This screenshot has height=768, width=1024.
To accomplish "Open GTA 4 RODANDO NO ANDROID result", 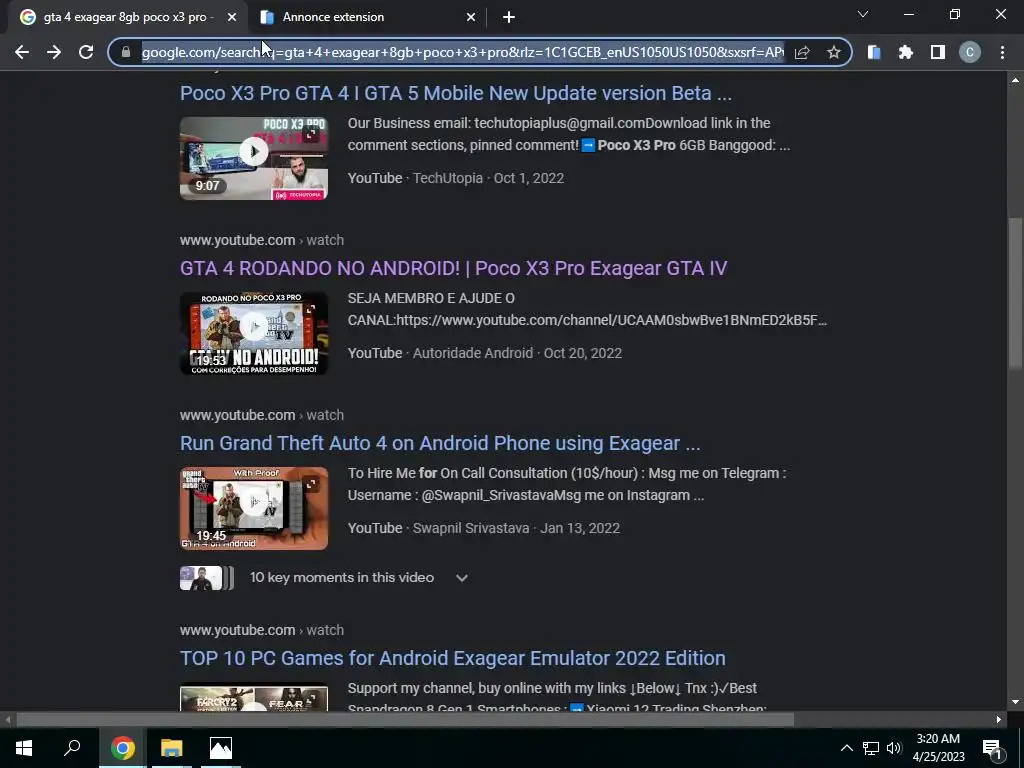I will click(x=453, y=268).
